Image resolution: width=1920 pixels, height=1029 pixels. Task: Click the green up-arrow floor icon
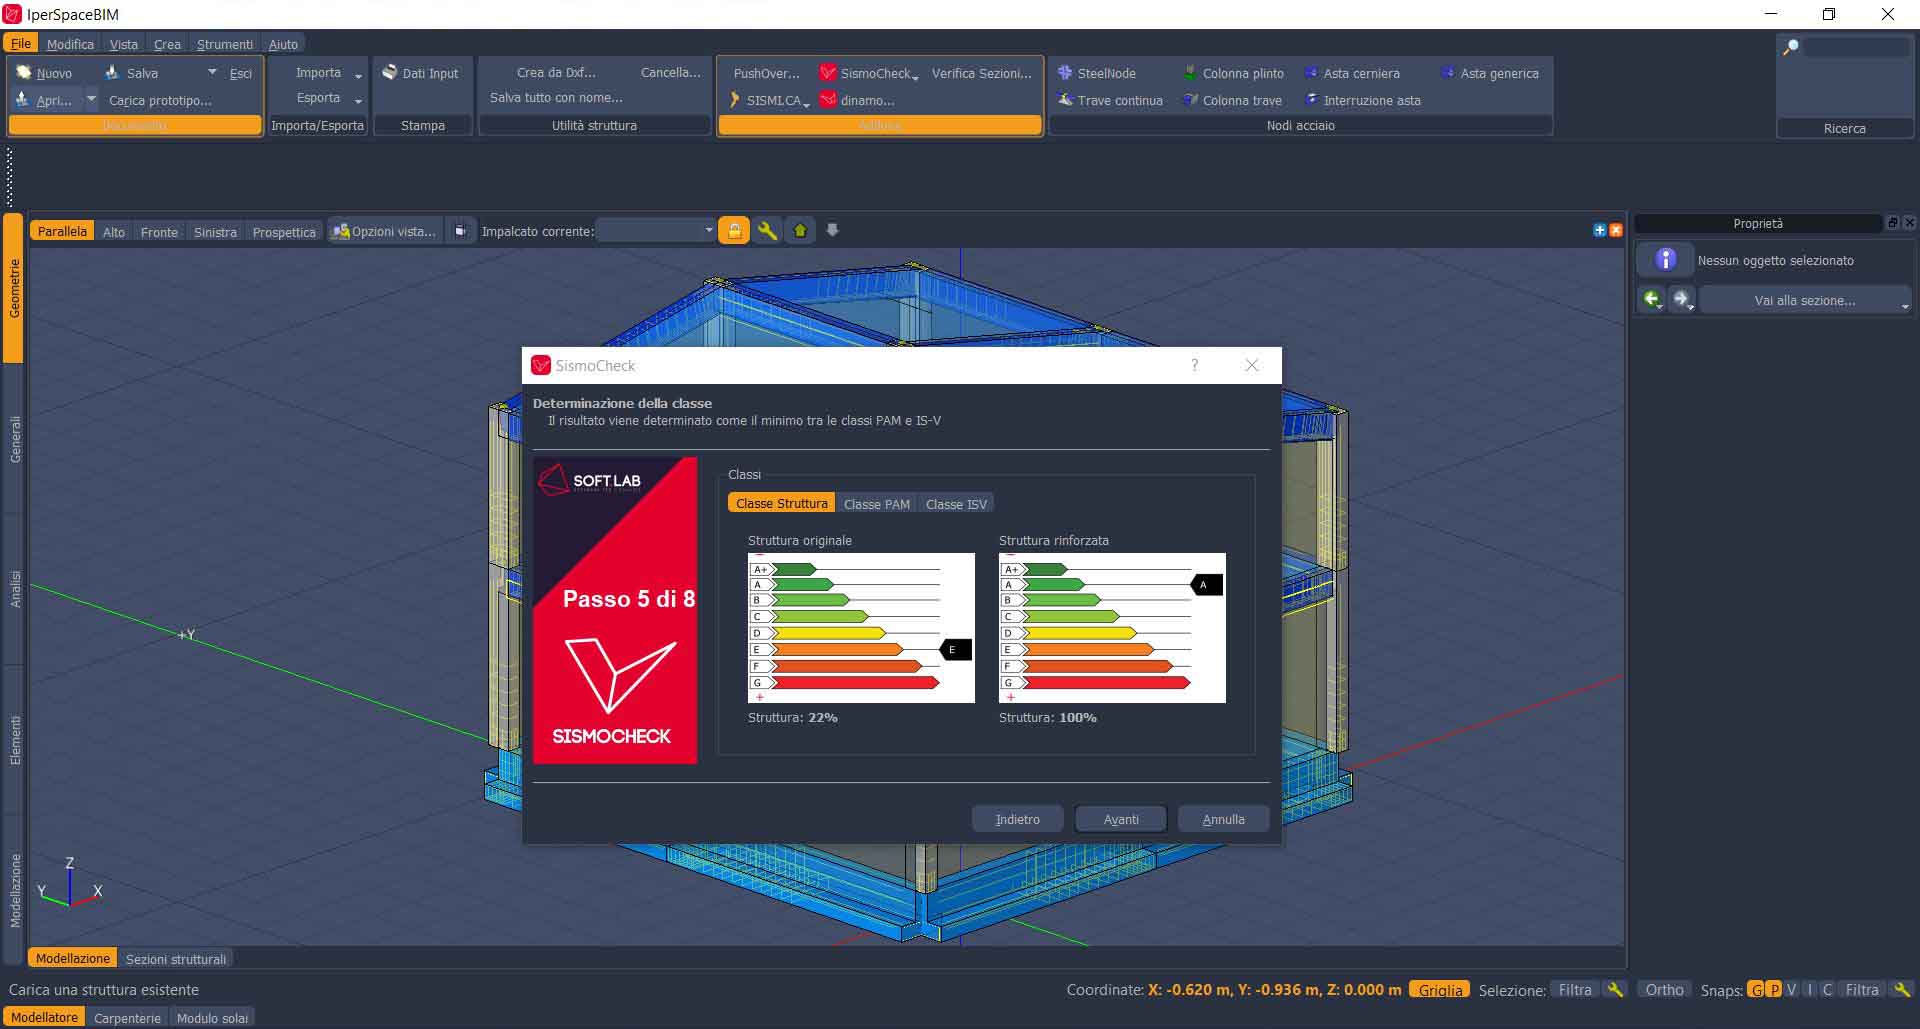[x=800, y=231]
